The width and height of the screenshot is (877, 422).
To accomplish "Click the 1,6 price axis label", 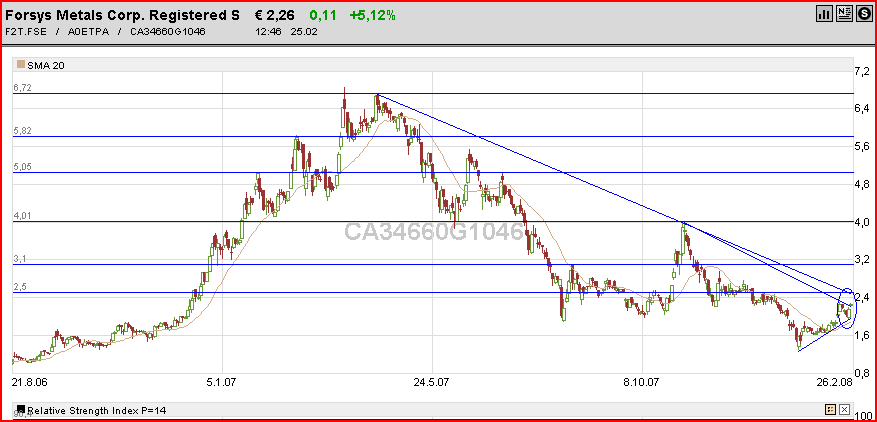I will [864, 336].
